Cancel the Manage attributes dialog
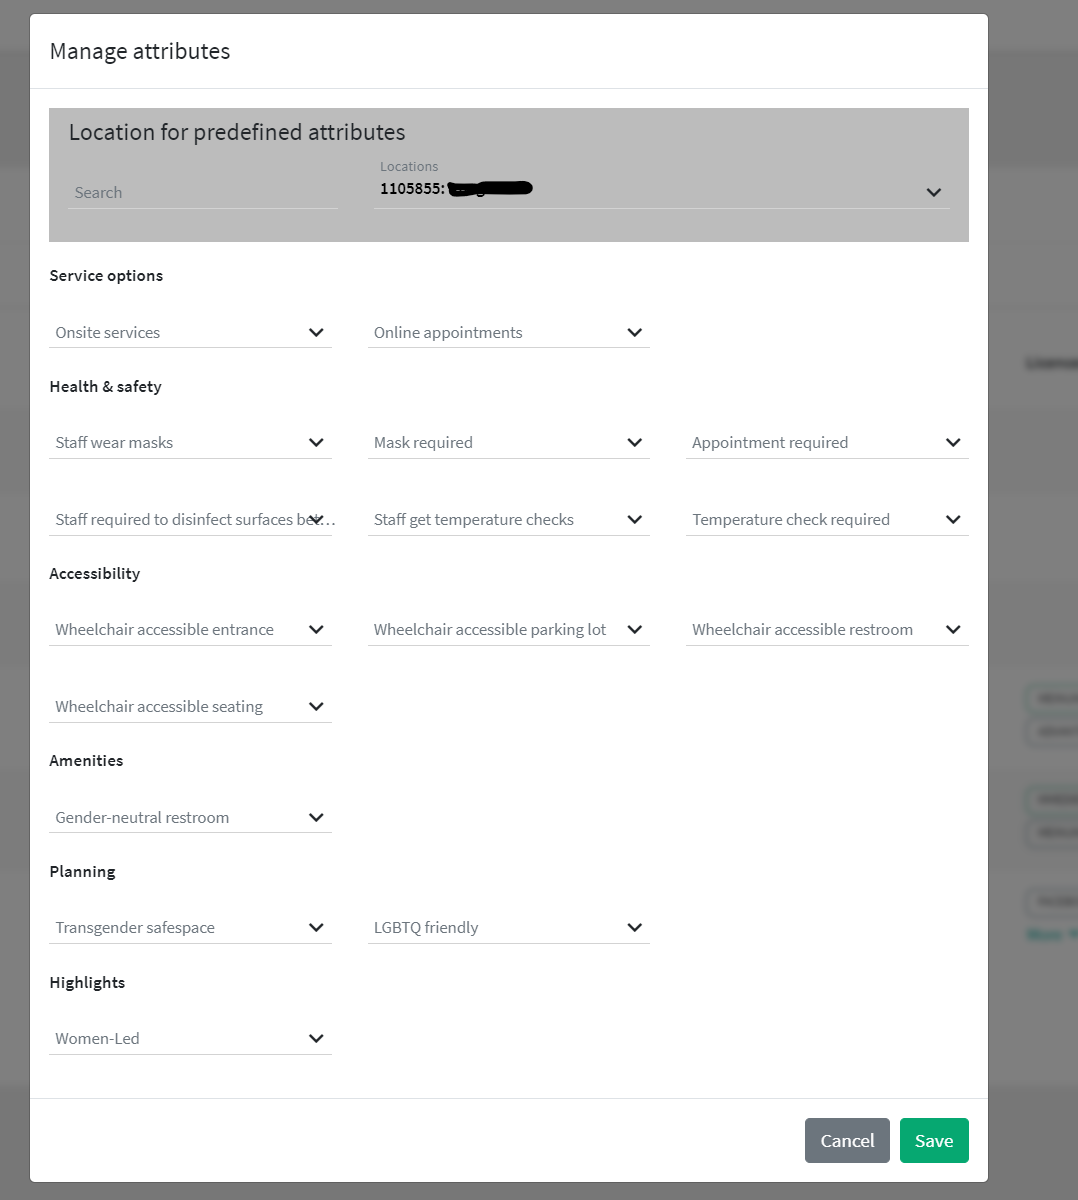 846,1140
